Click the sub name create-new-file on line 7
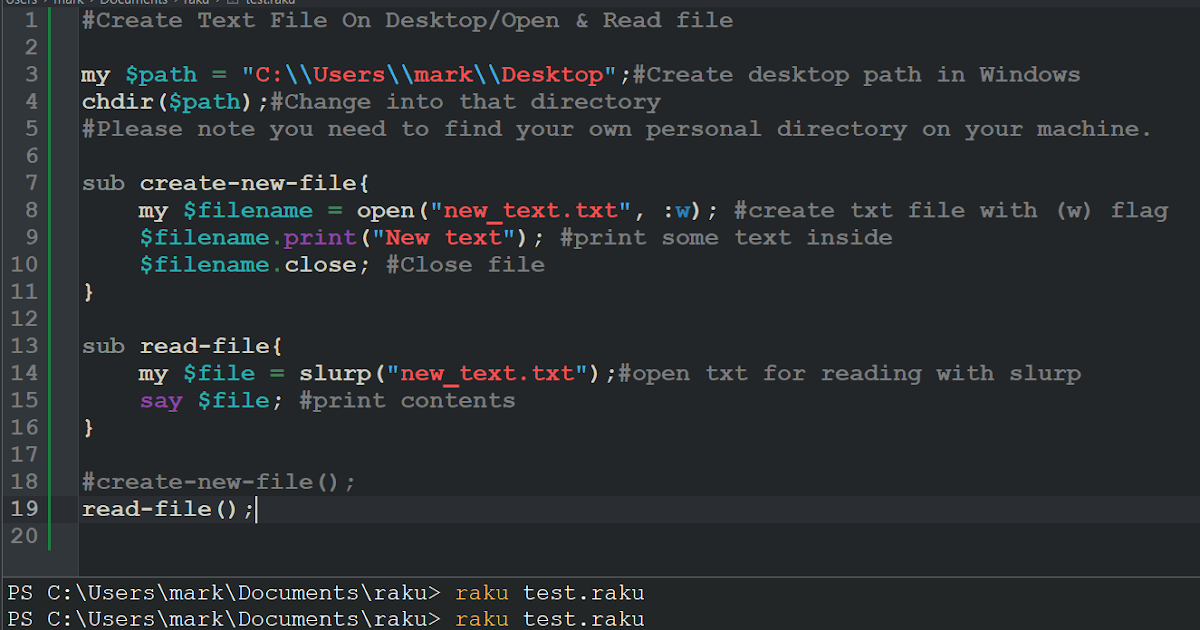 [248, 183]
